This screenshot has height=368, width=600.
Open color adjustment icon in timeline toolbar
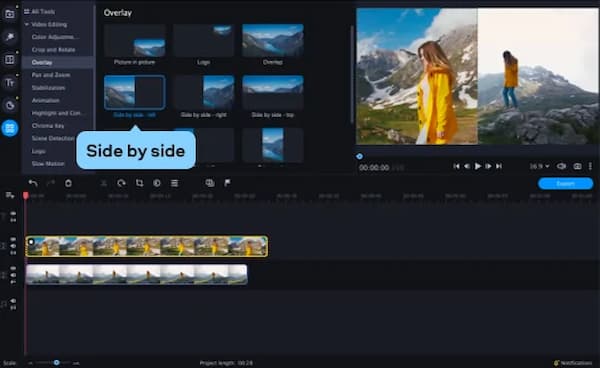(x=157, y=183)
